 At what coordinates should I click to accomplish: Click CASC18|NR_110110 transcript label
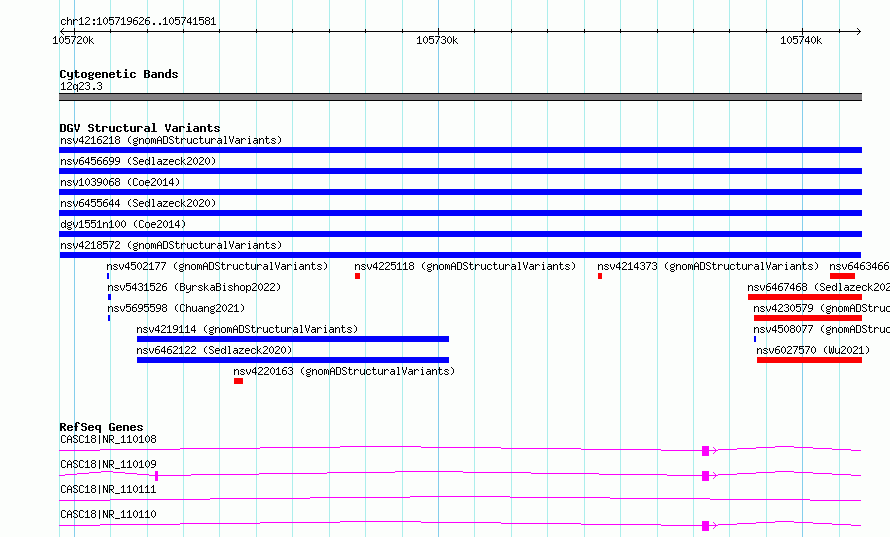pos(108,514)
